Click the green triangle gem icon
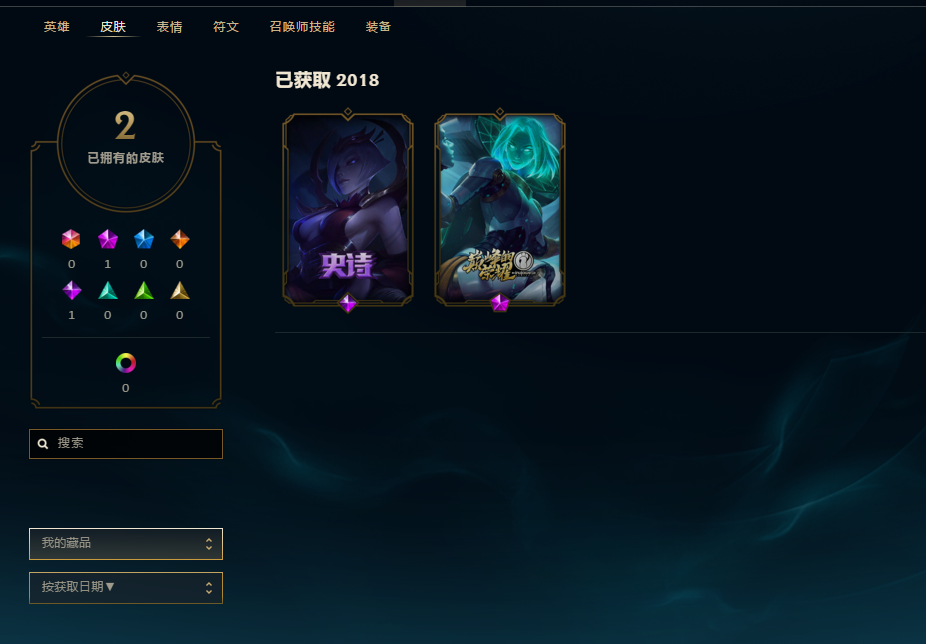The height and width of the screenshot is (644, 926). (144, 290)
